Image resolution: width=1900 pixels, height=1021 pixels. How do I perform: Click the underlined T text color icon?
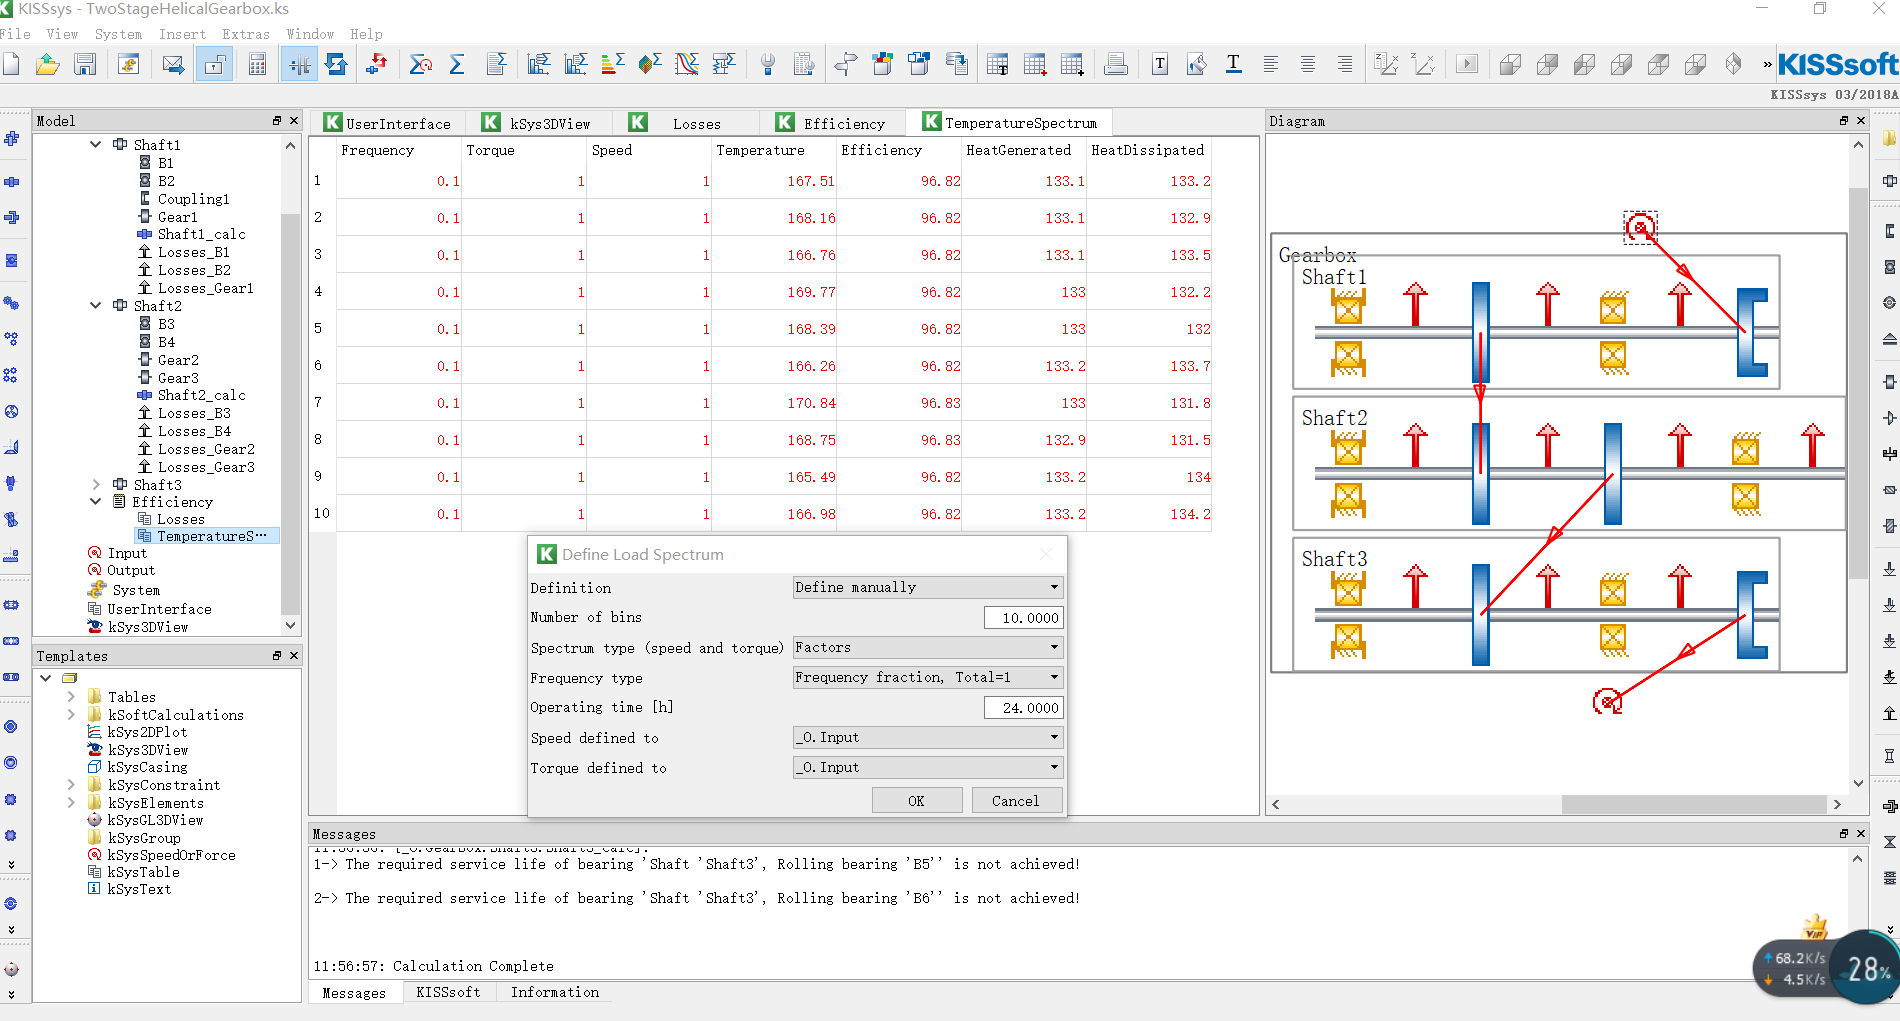click(x=1234, y=65)
